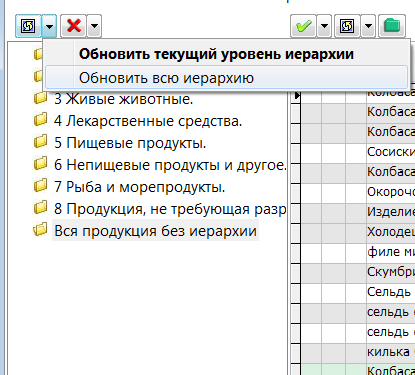Image resolution: width=415 pixels, height=375 pixels.
Task: Click 'Сельдь' capitalized cell in table
Action: 391,292
